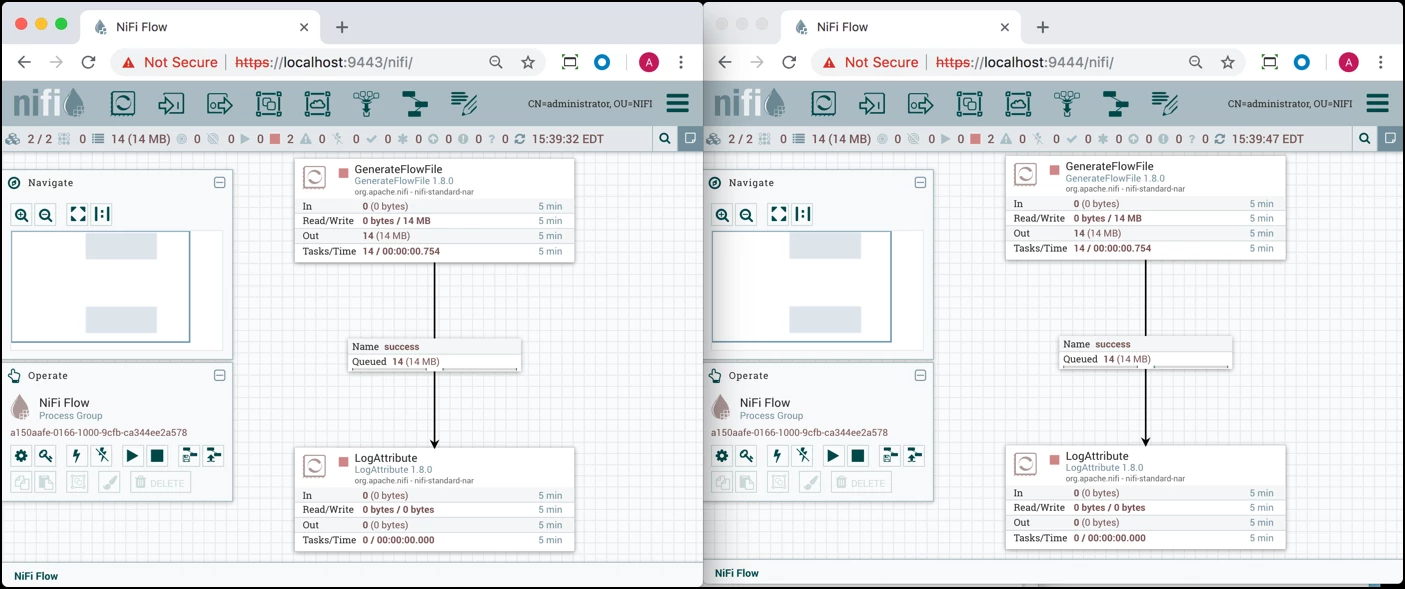Select the Output Port icon in left window
Image resolution: width=1405 pixels, height=589 pixels.
(219, 103)
